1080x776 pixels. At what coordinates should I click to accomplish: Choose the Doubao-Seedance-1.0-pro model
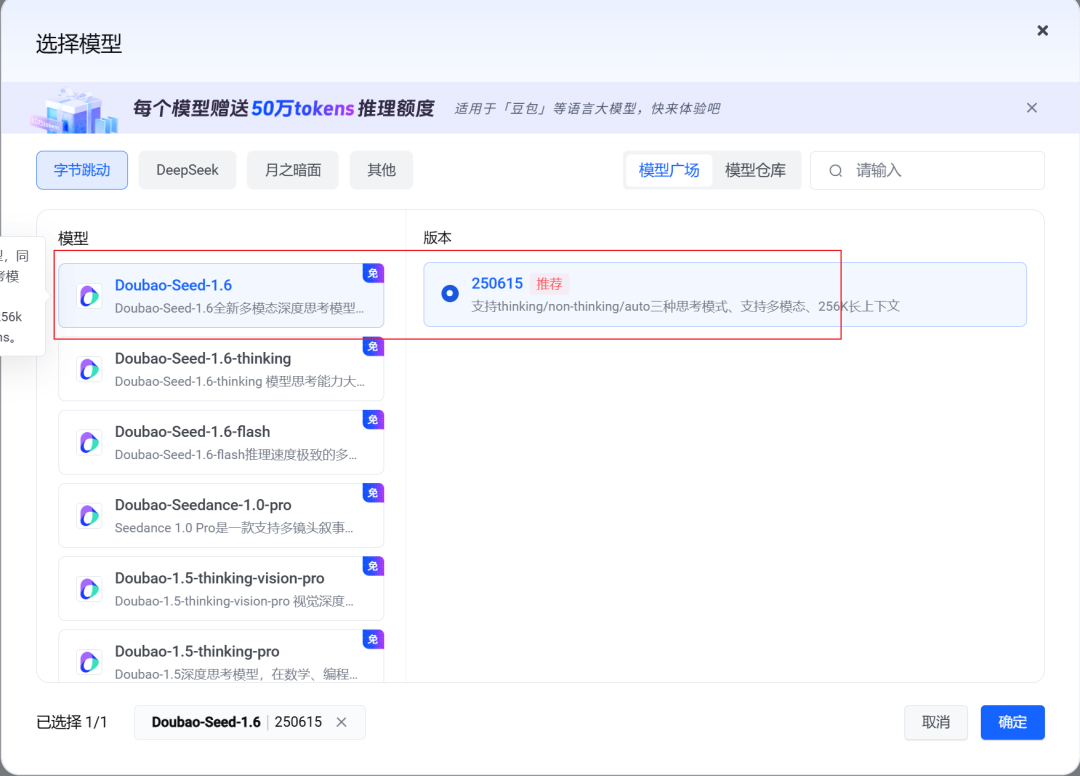pyautogui.click(x=221, y=516)
